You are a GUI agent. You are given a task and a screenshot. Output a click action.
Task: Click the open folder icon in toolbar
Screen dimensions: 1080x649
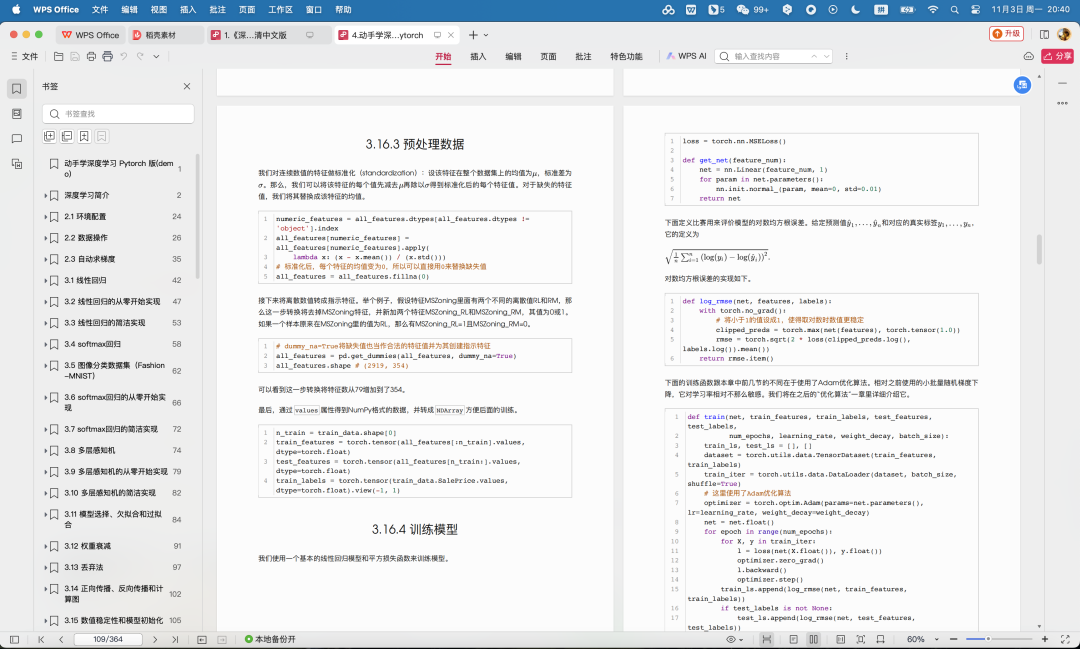point(59,56)
